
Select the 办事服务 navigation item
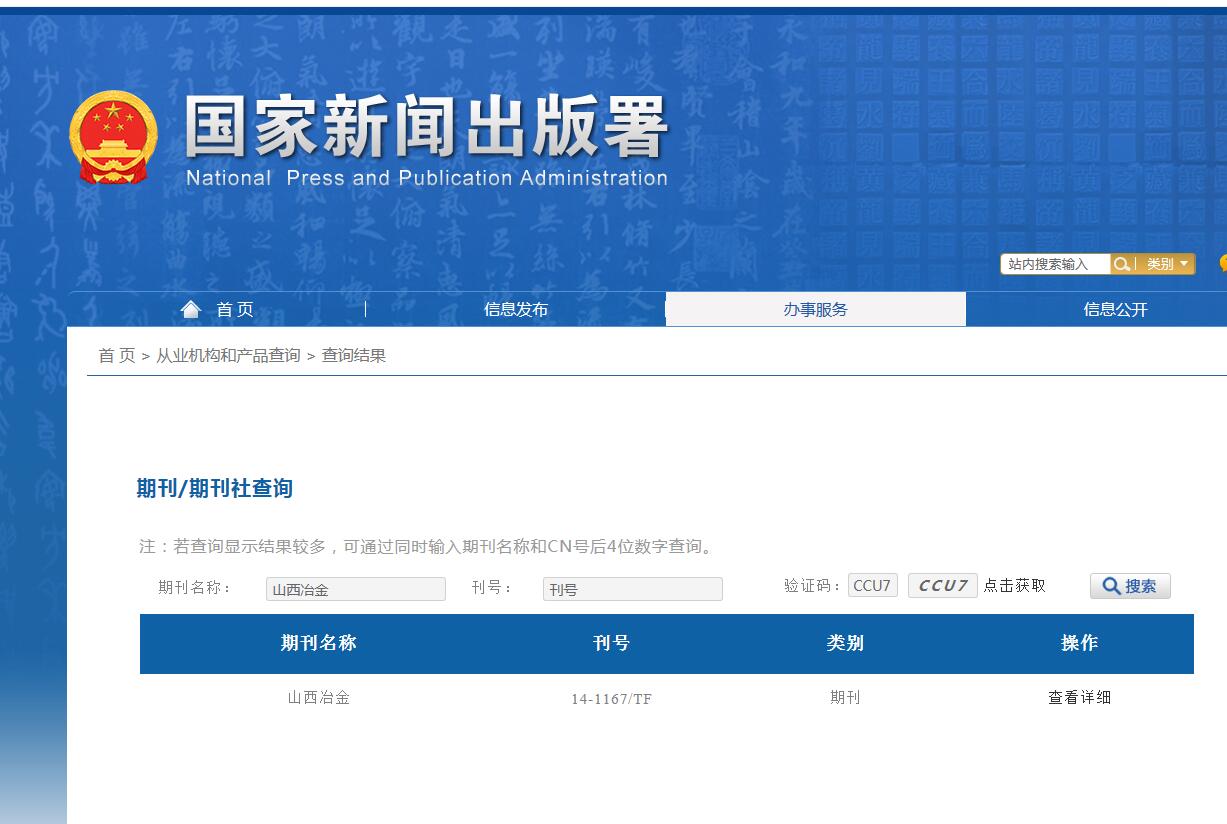click(816, 309)
